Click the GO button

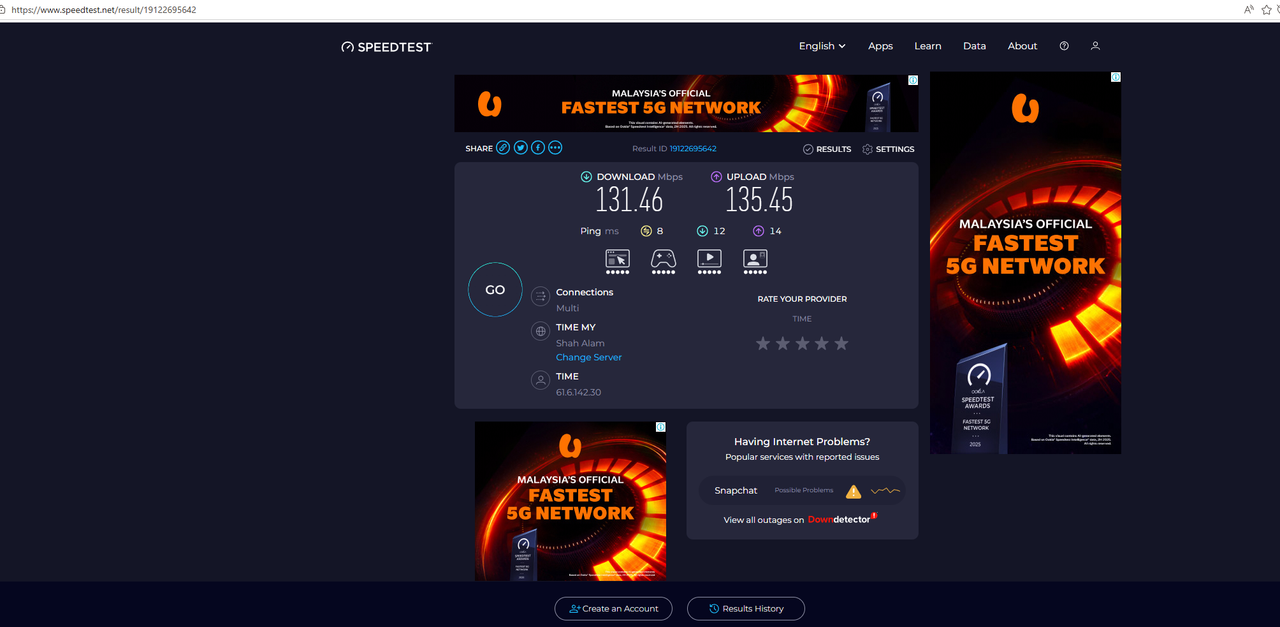(x=495, y=290)
